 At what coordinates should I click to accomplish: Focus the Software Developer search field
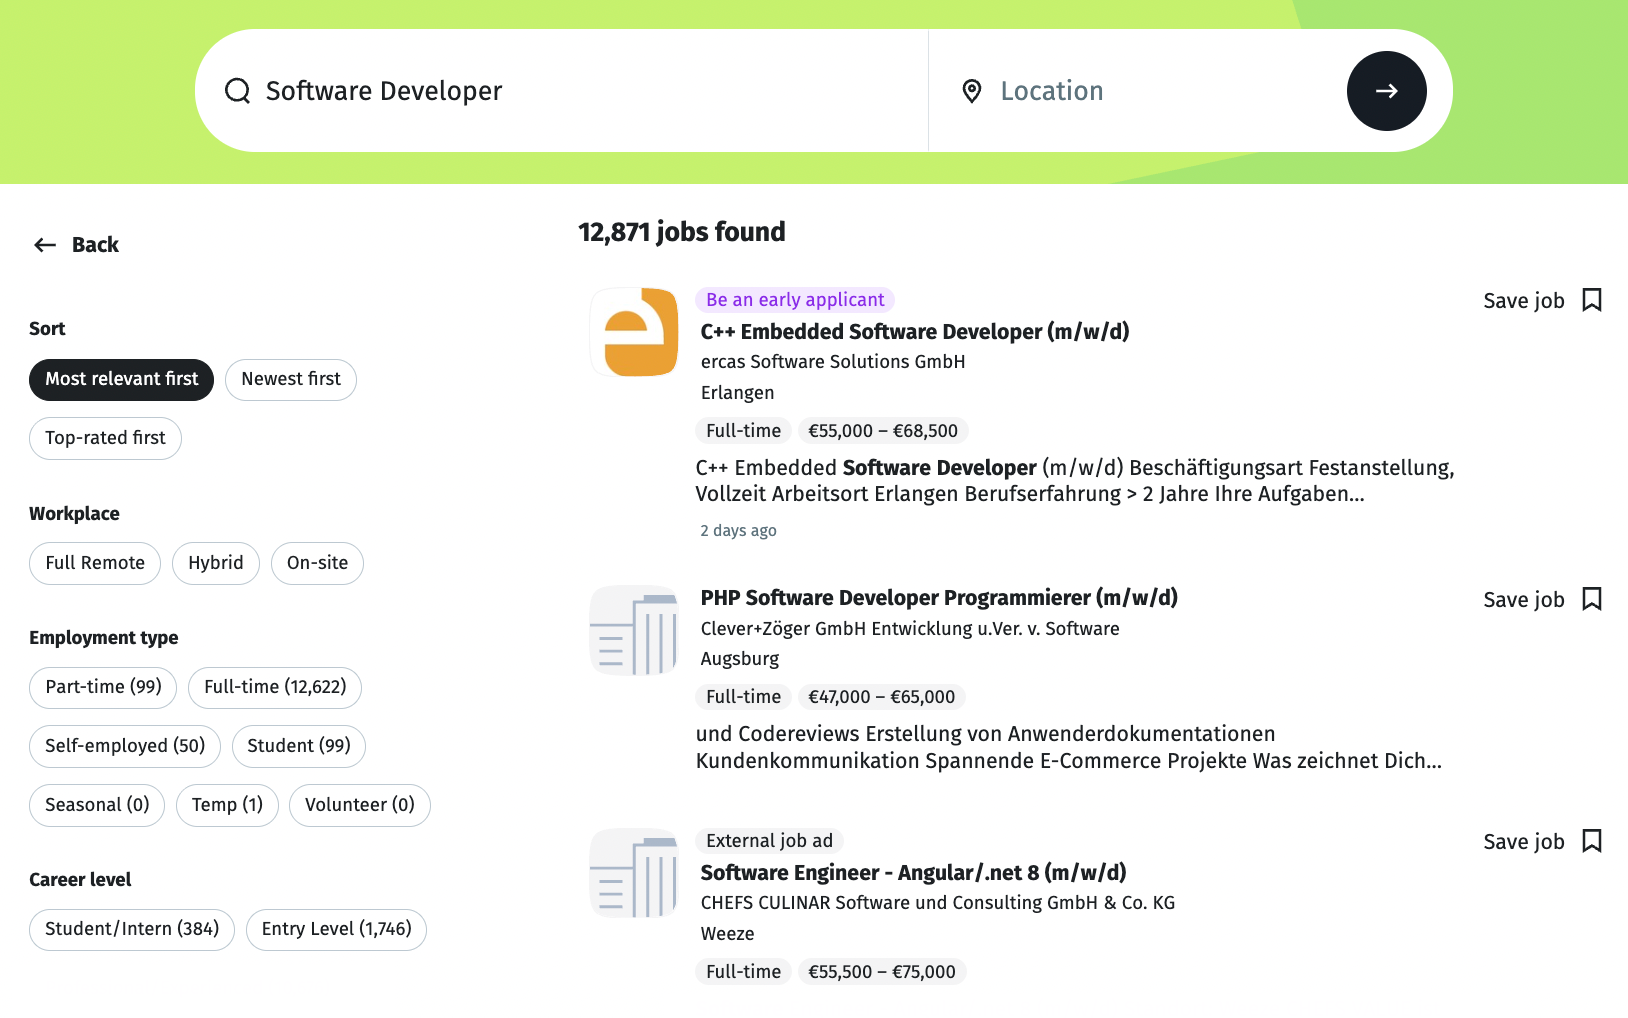point(580,91)
